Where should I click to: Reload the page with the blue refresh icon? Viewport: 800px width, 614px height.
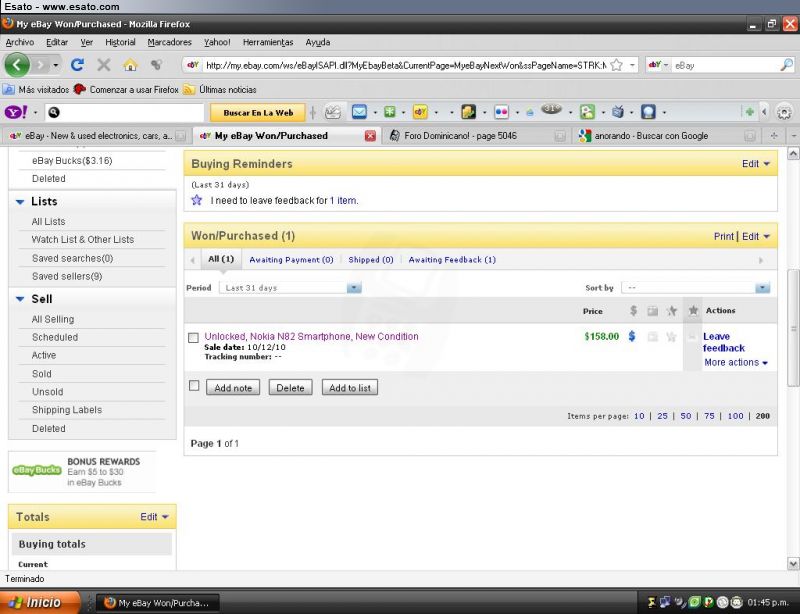78,65
